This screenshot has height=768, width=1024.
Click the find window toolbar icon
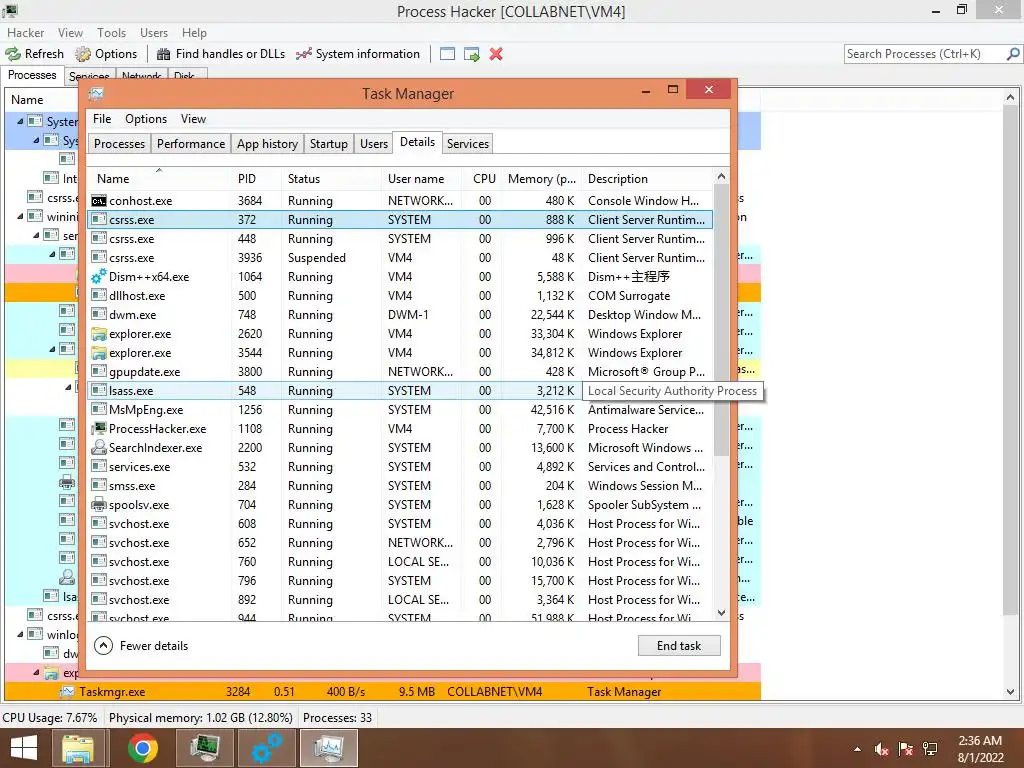pos(447,54)
